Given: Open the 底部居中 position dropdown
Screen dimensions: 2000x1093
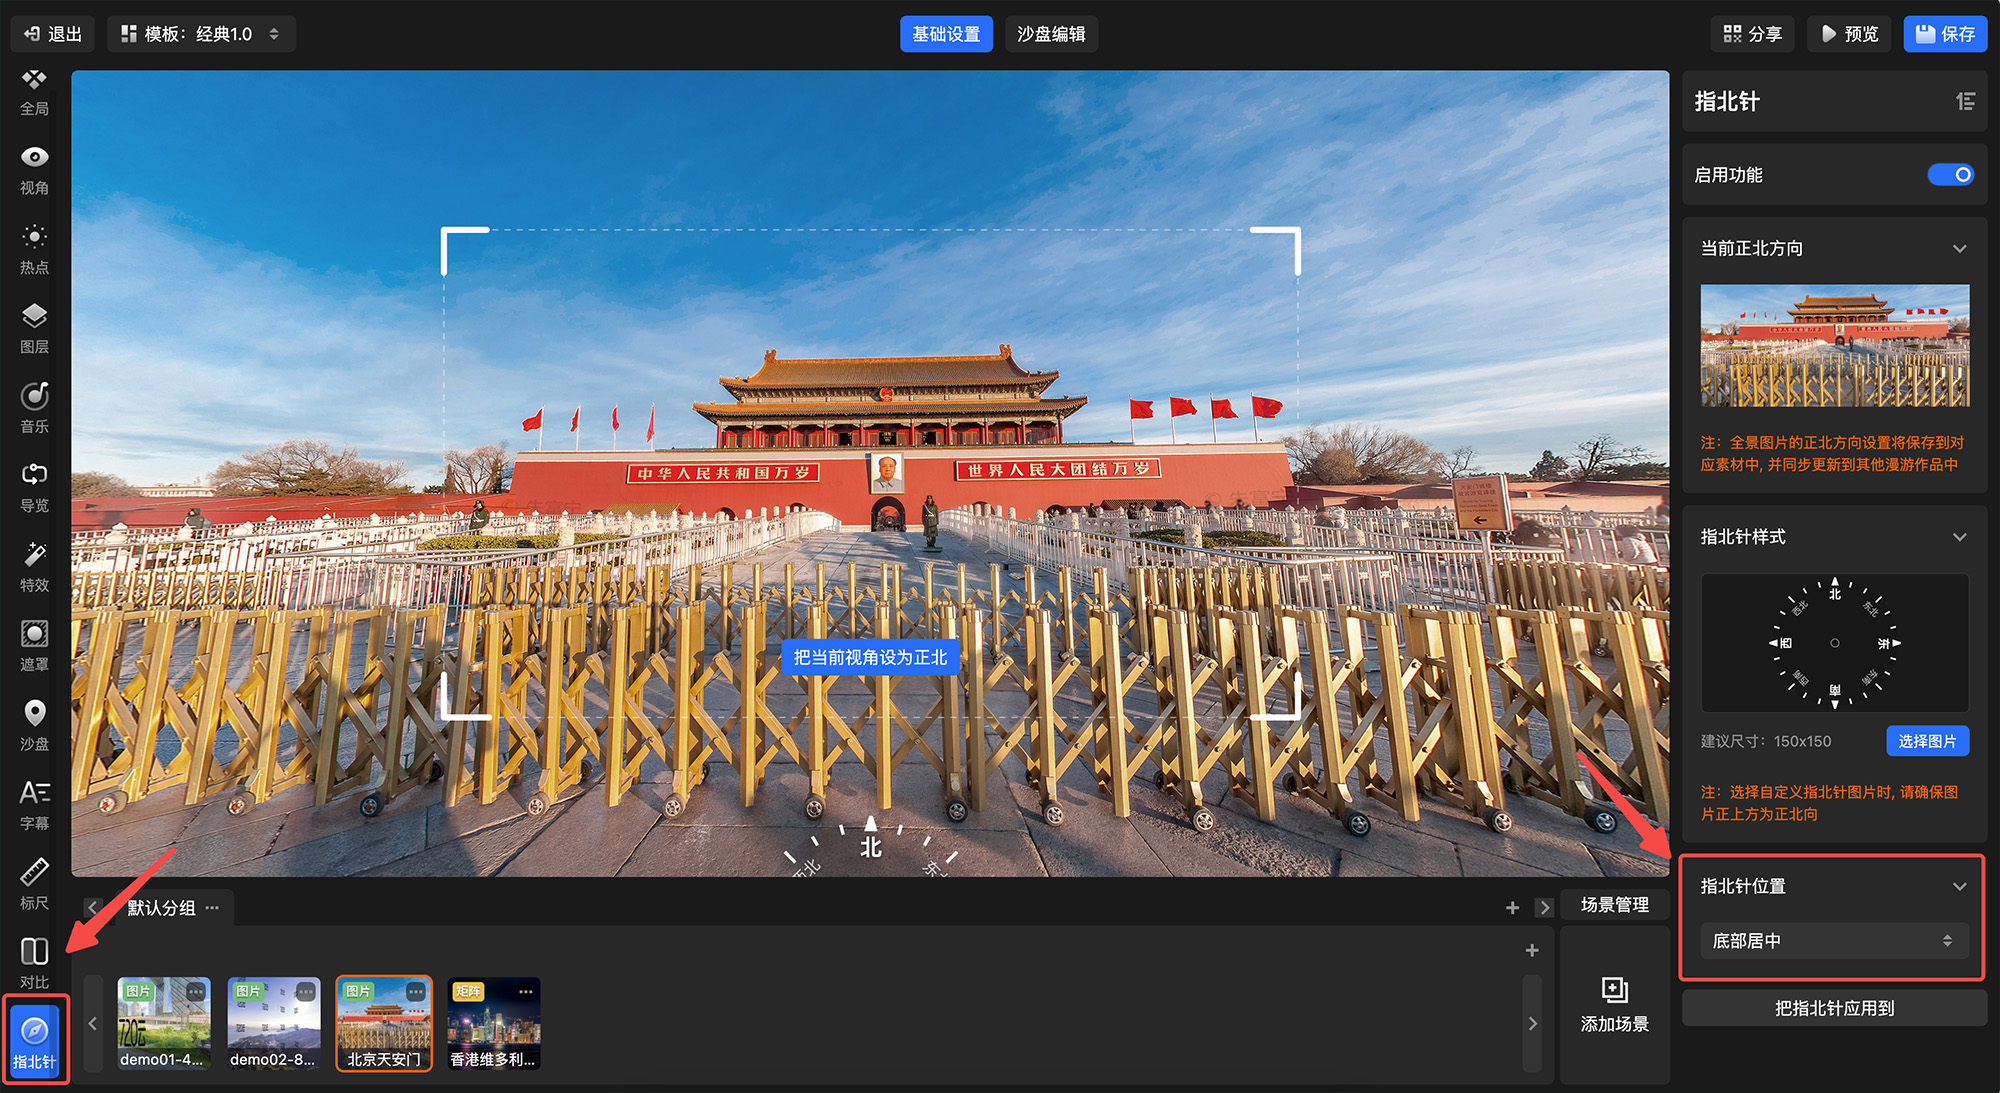Looking at the screenshot, I should (x=1833, y=941).
